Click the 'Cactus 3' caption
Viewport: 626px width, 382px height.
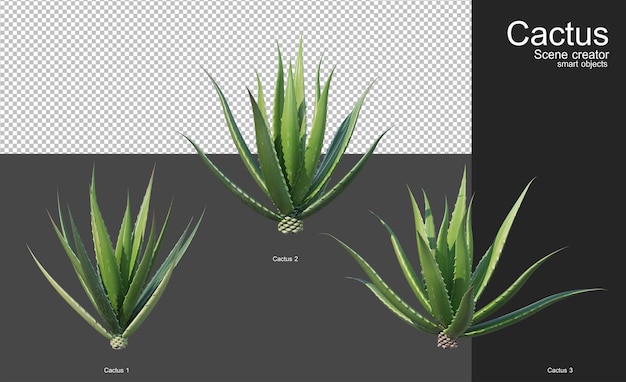pos(560,370)
